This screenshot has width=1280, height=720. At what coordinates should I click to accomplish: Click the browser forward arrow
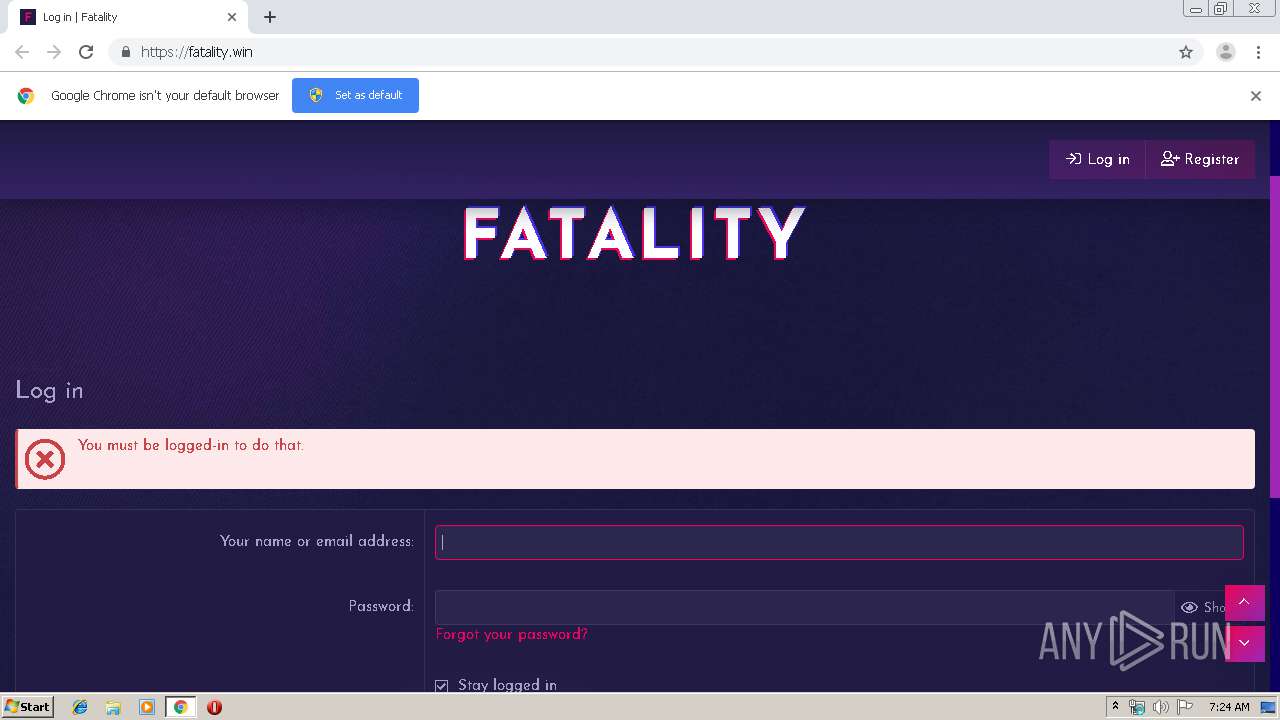54,52
